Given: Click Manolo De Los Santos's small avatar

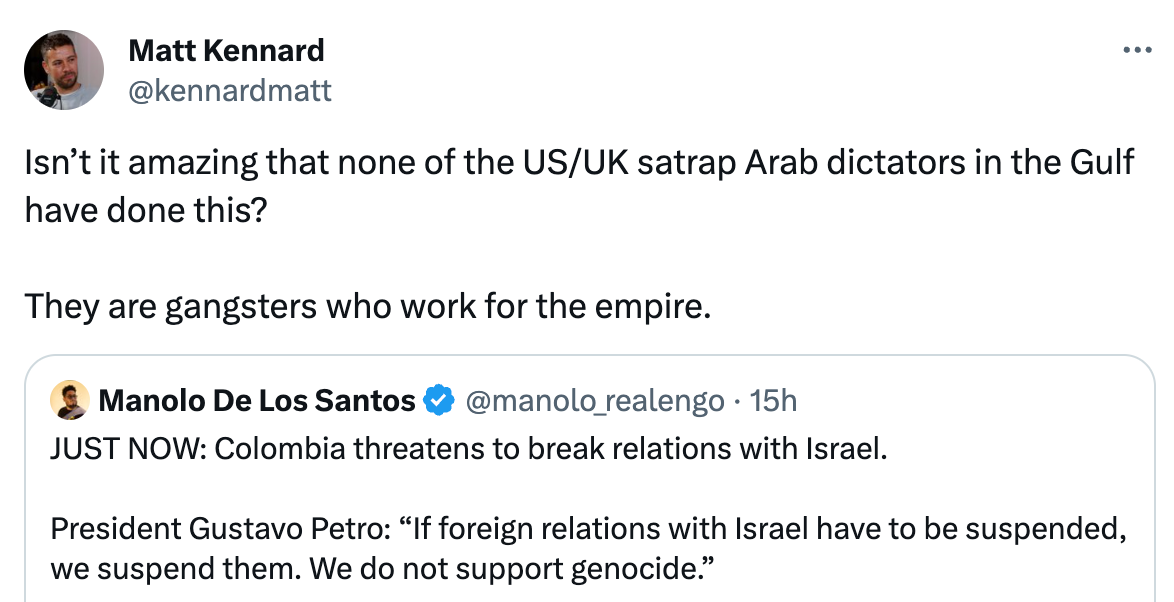Looking at the screenshot, I should point(70,401).
